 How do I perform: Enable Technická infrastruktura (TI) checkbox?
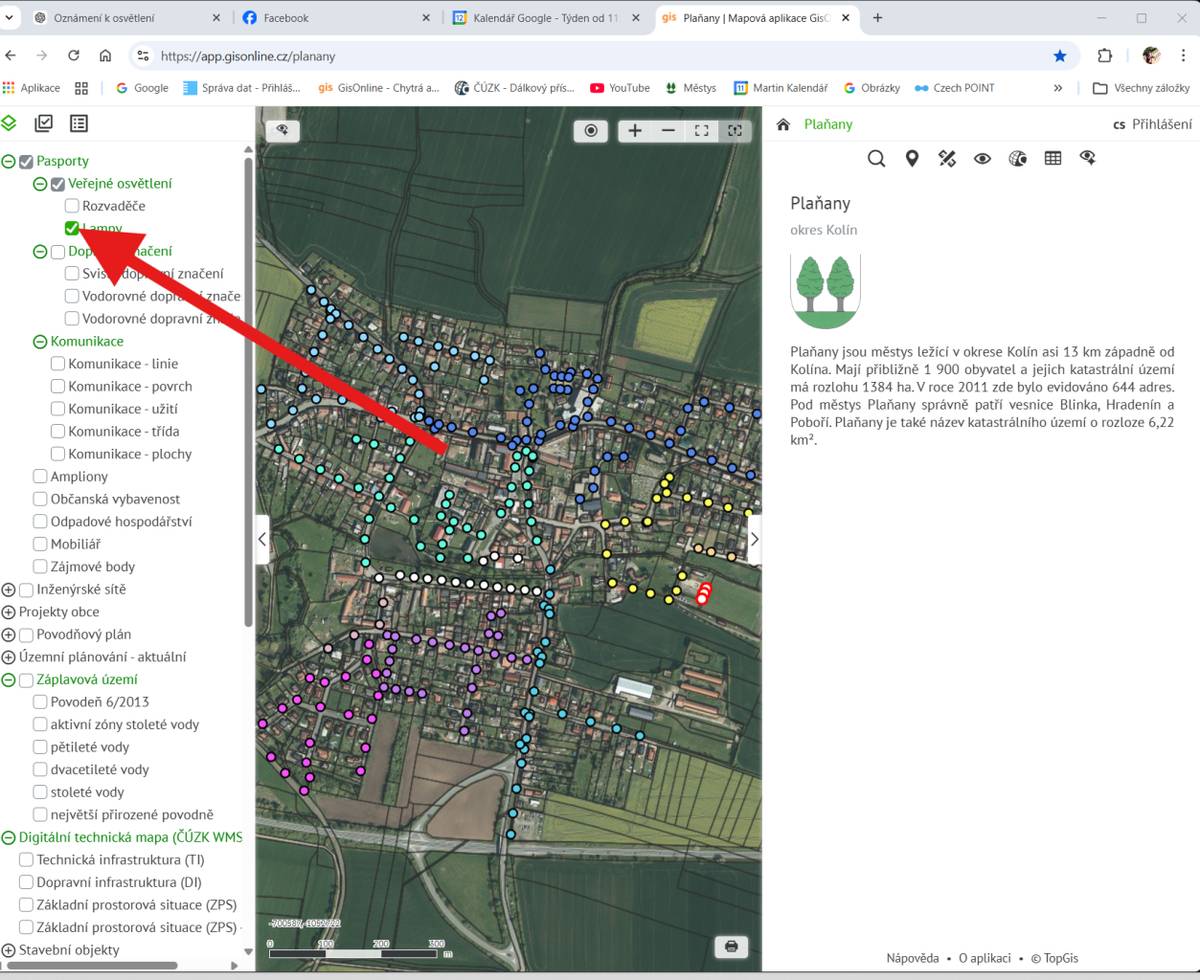[26, 860]
